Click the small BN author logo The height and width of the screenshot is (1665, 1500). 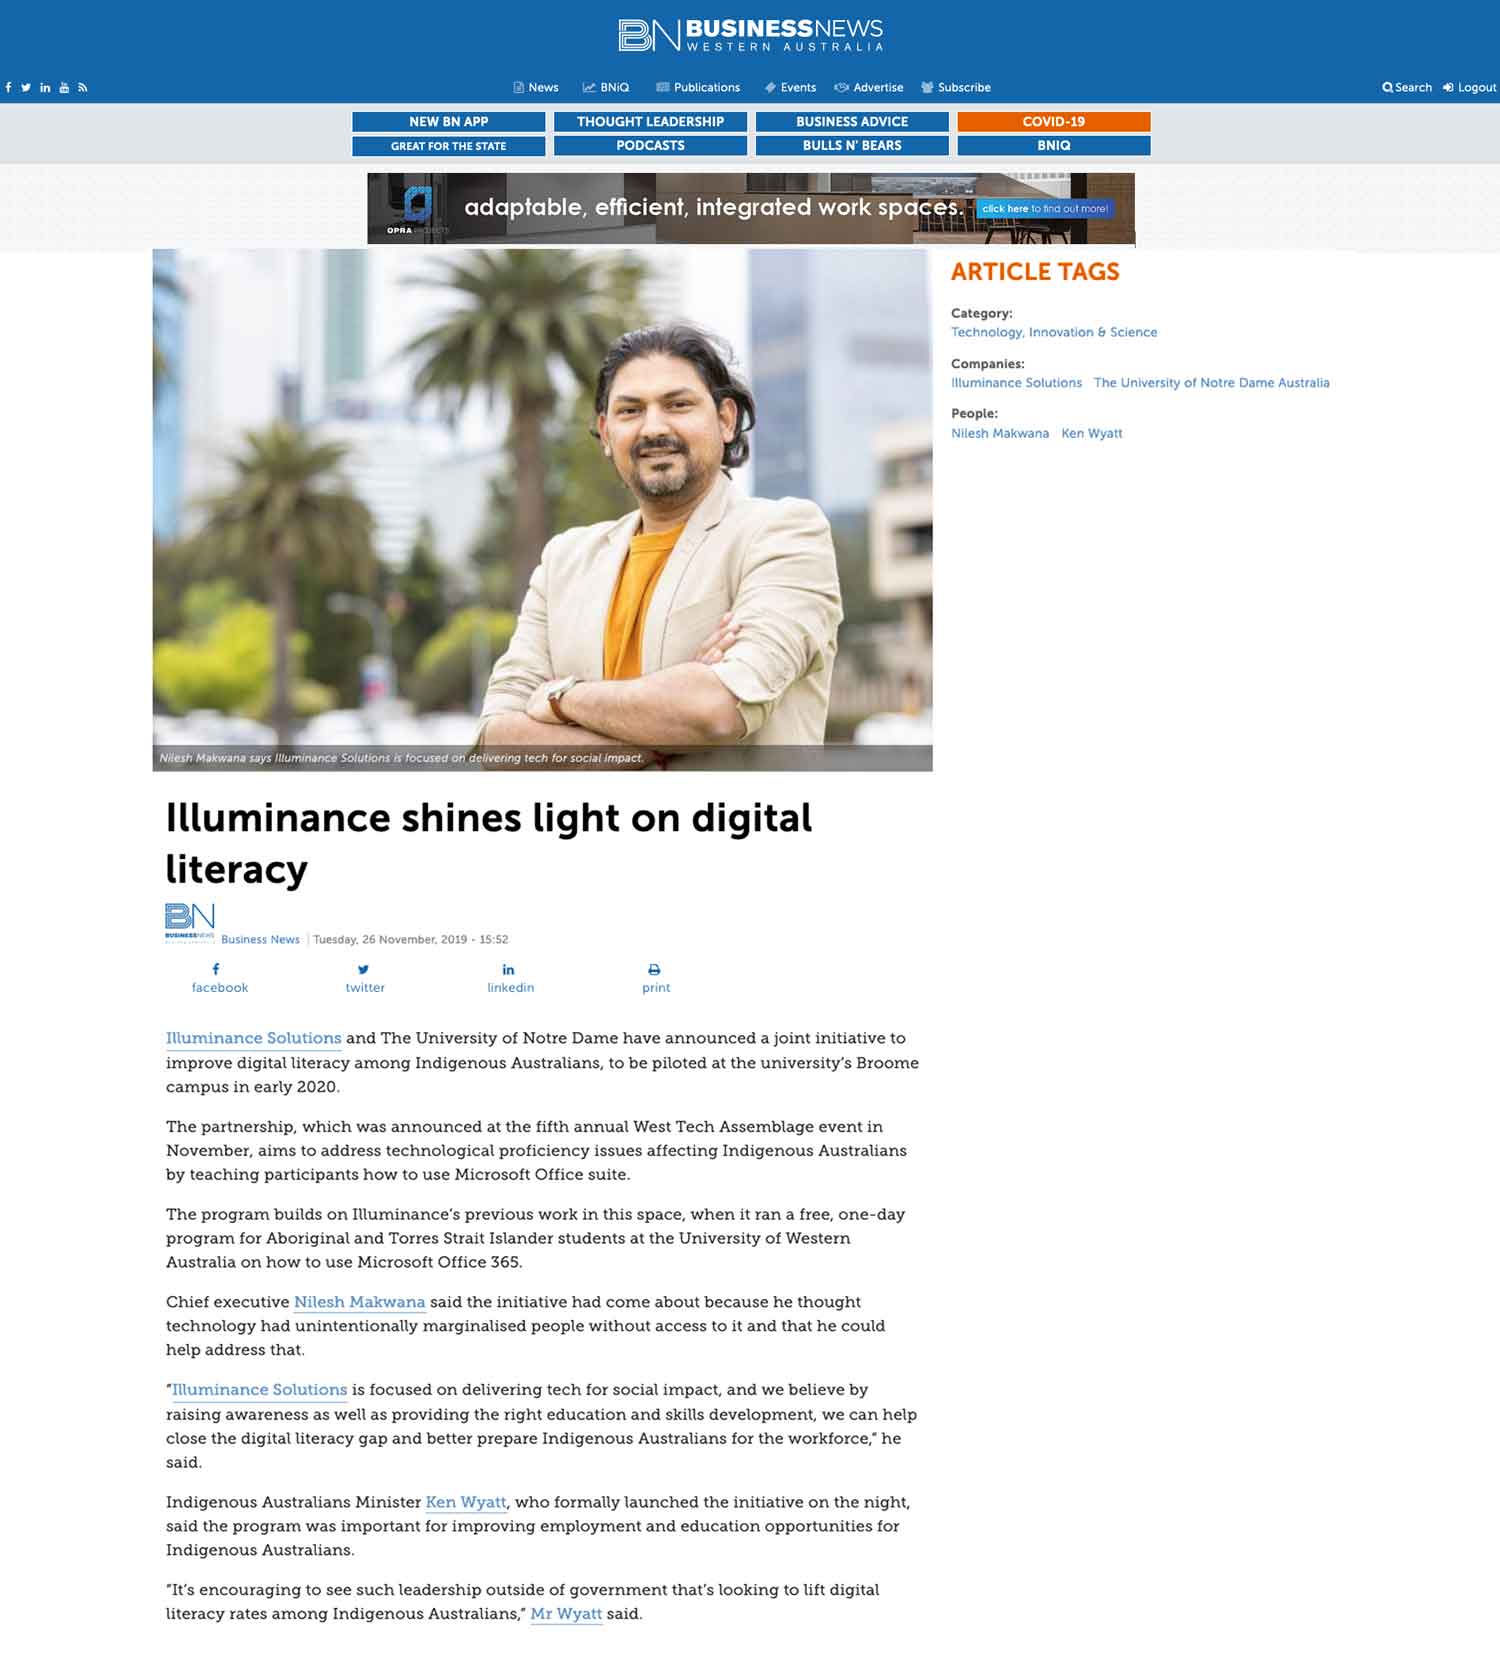(x=190, y=922)
